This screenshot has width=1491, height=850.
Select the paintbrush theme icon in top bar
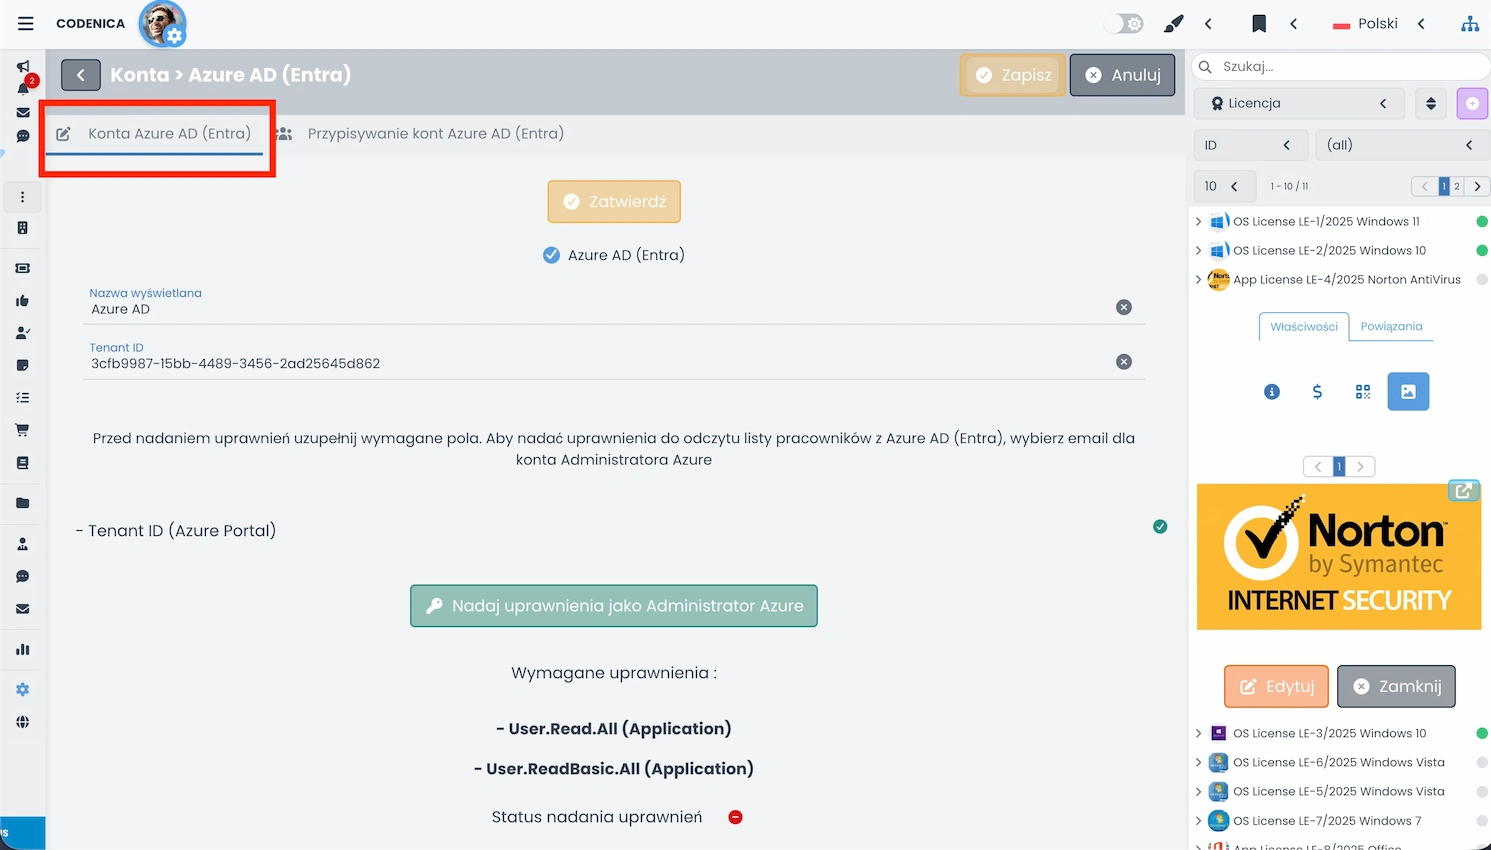pos(1172,22)
